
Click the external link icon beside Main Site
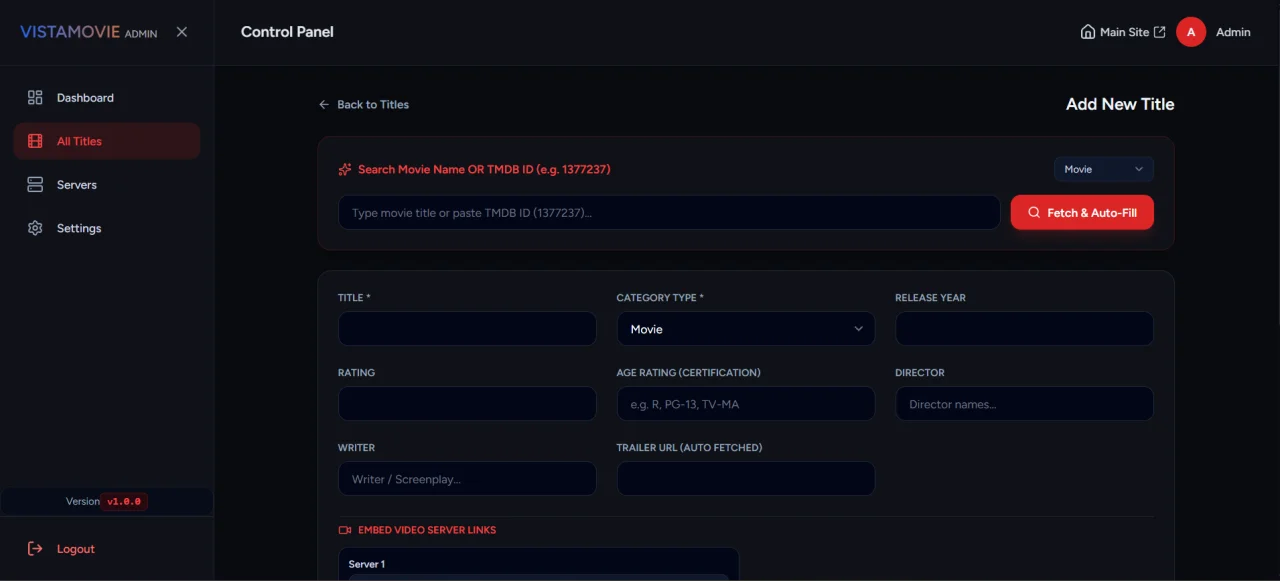click(x=1160, y=32)
